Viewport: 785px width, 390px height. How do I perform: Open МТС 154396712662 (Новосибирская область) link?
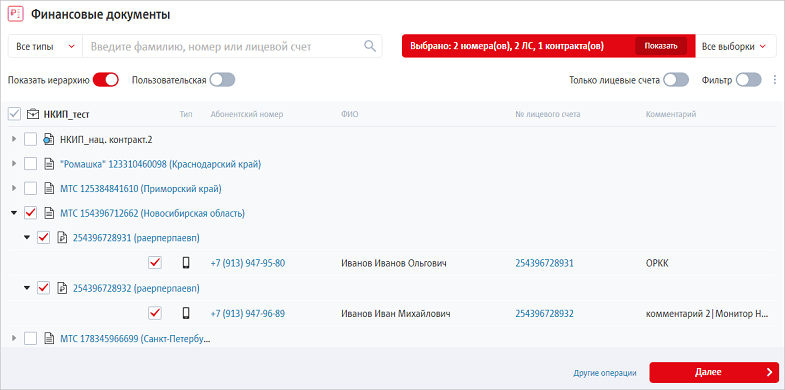click(x=152, y=214)
